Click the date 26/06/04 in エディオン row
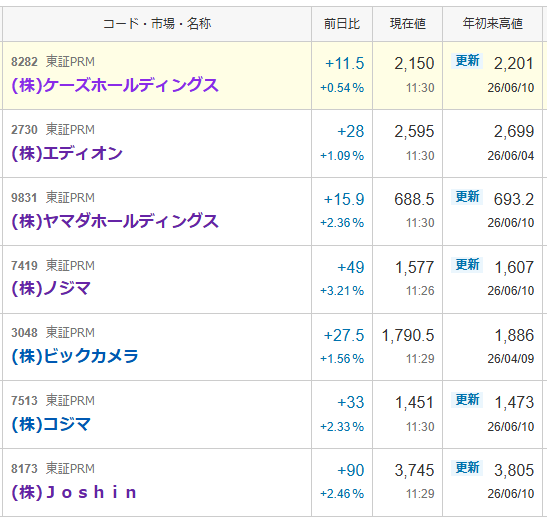The height and width of the screenshot is (520, 547). pyautogui.click(x=511, y=156)
